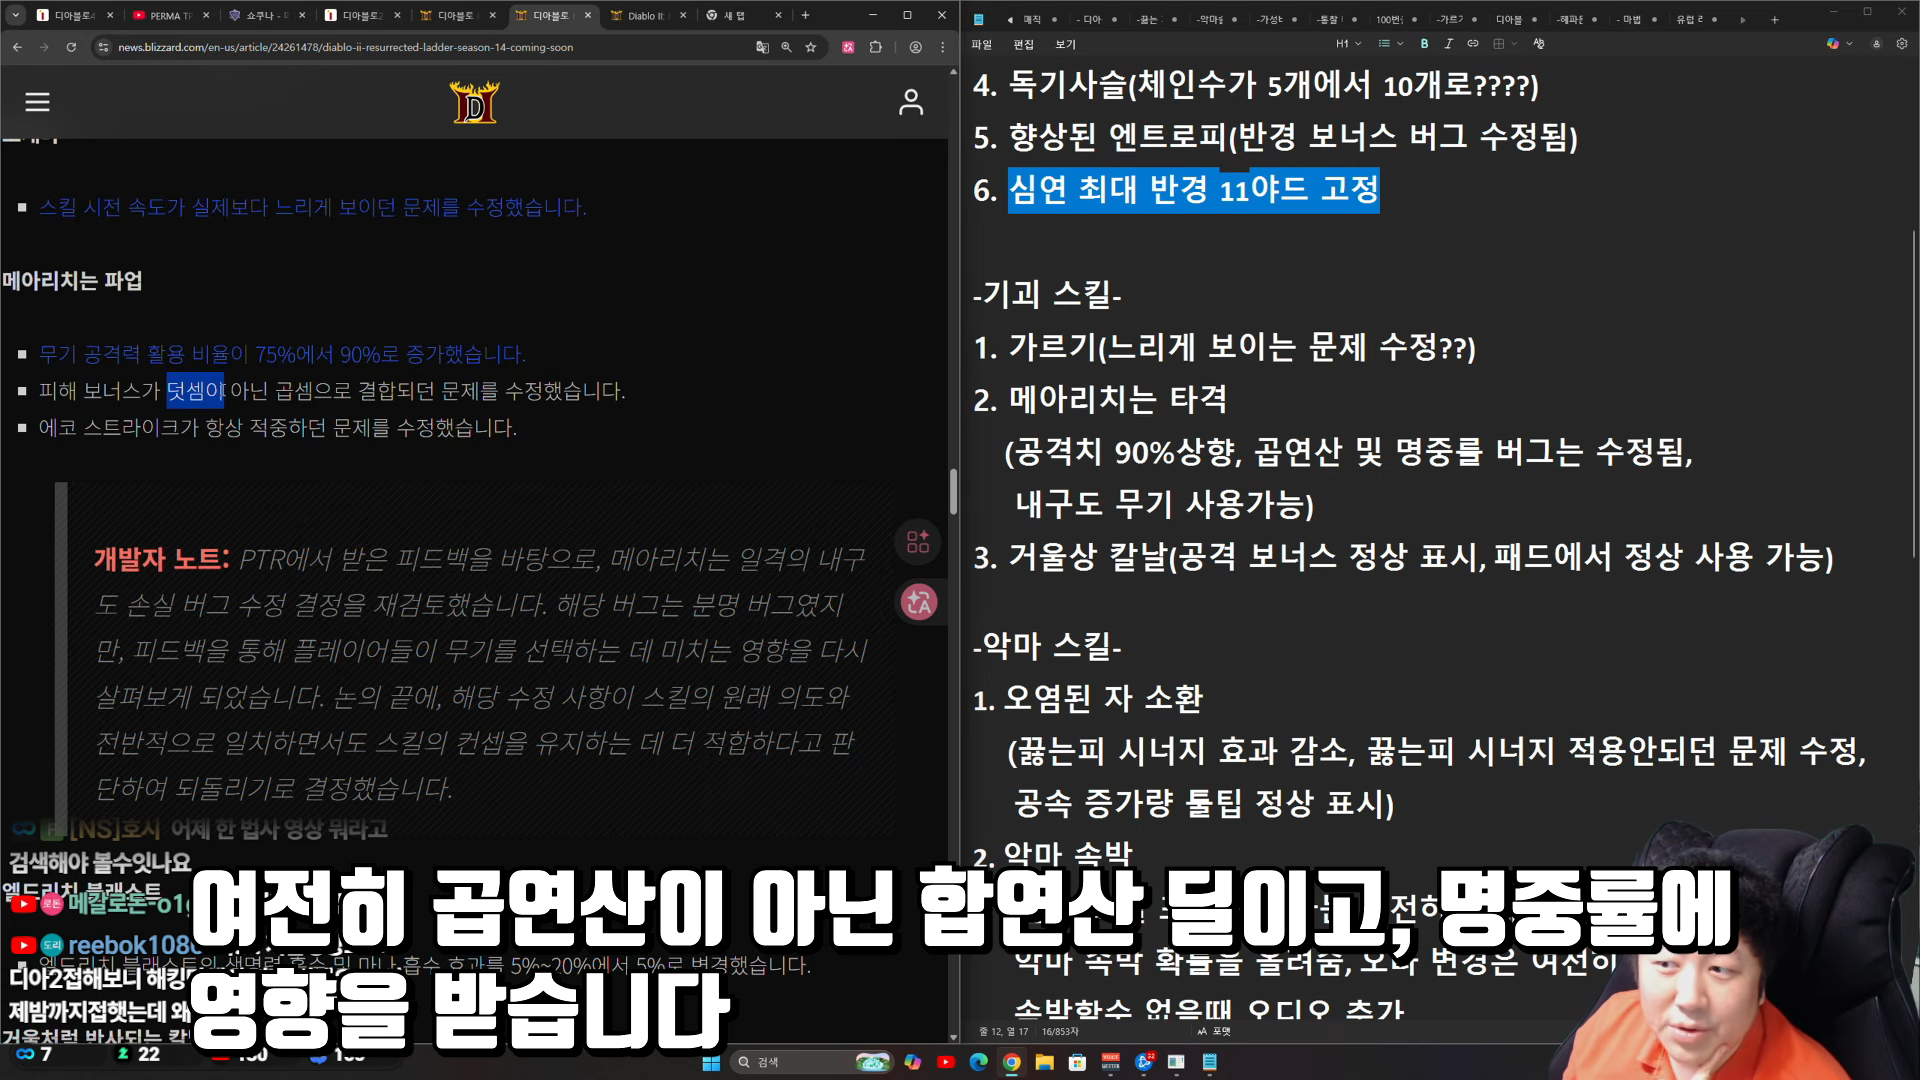Viewport: 1920px width, 1080px height.
Task: Open Copilot from the taskbar
Action: (x=912, y=1062)
